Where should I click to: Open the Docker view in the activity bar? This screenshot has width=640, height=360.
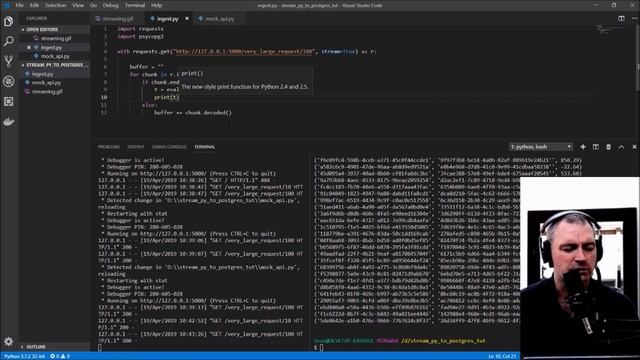(9, 122)
